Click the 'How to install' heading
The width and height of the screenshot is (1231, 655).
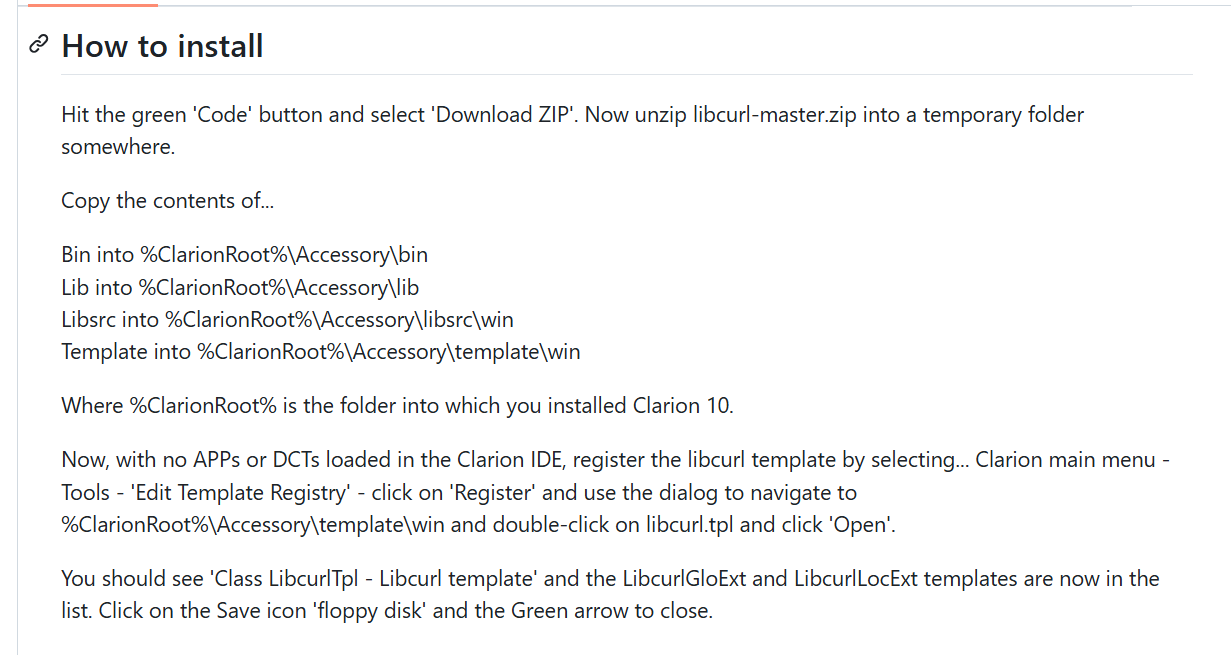162,46
